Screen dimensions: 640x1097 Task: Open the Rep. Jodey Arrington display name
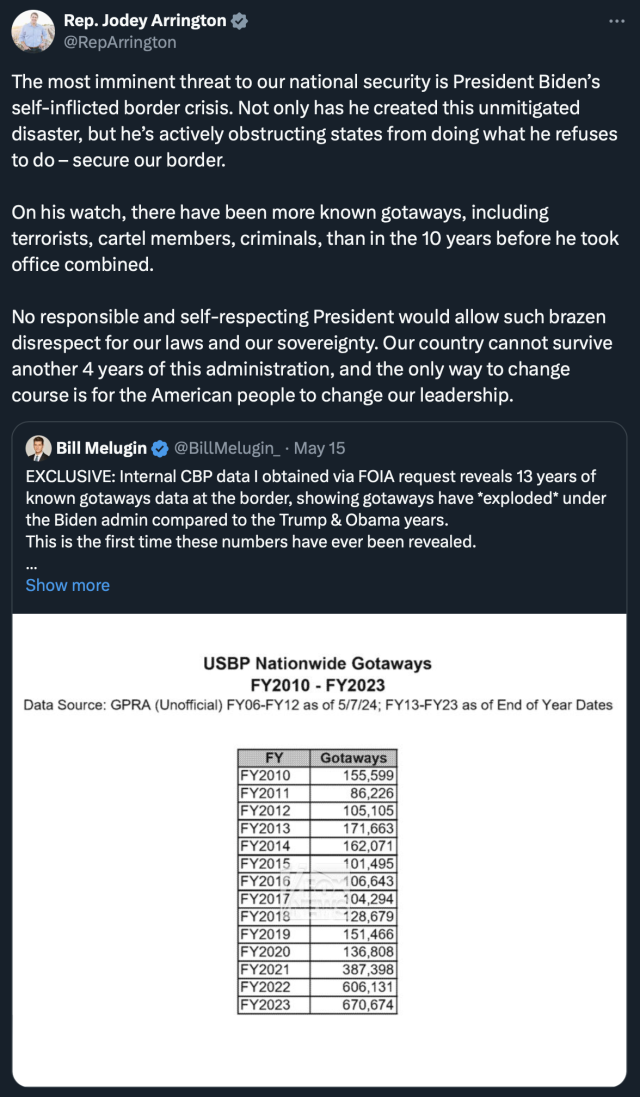pos(144,21)
